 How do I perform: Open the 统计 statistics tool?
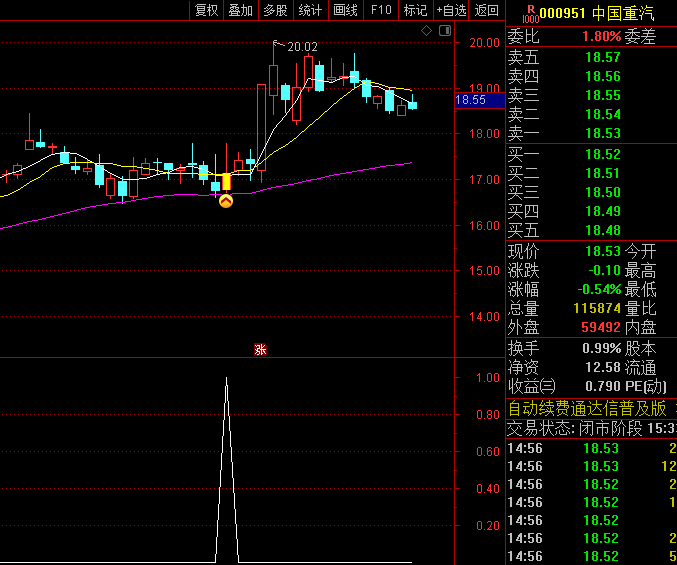[x=310, y=10]
